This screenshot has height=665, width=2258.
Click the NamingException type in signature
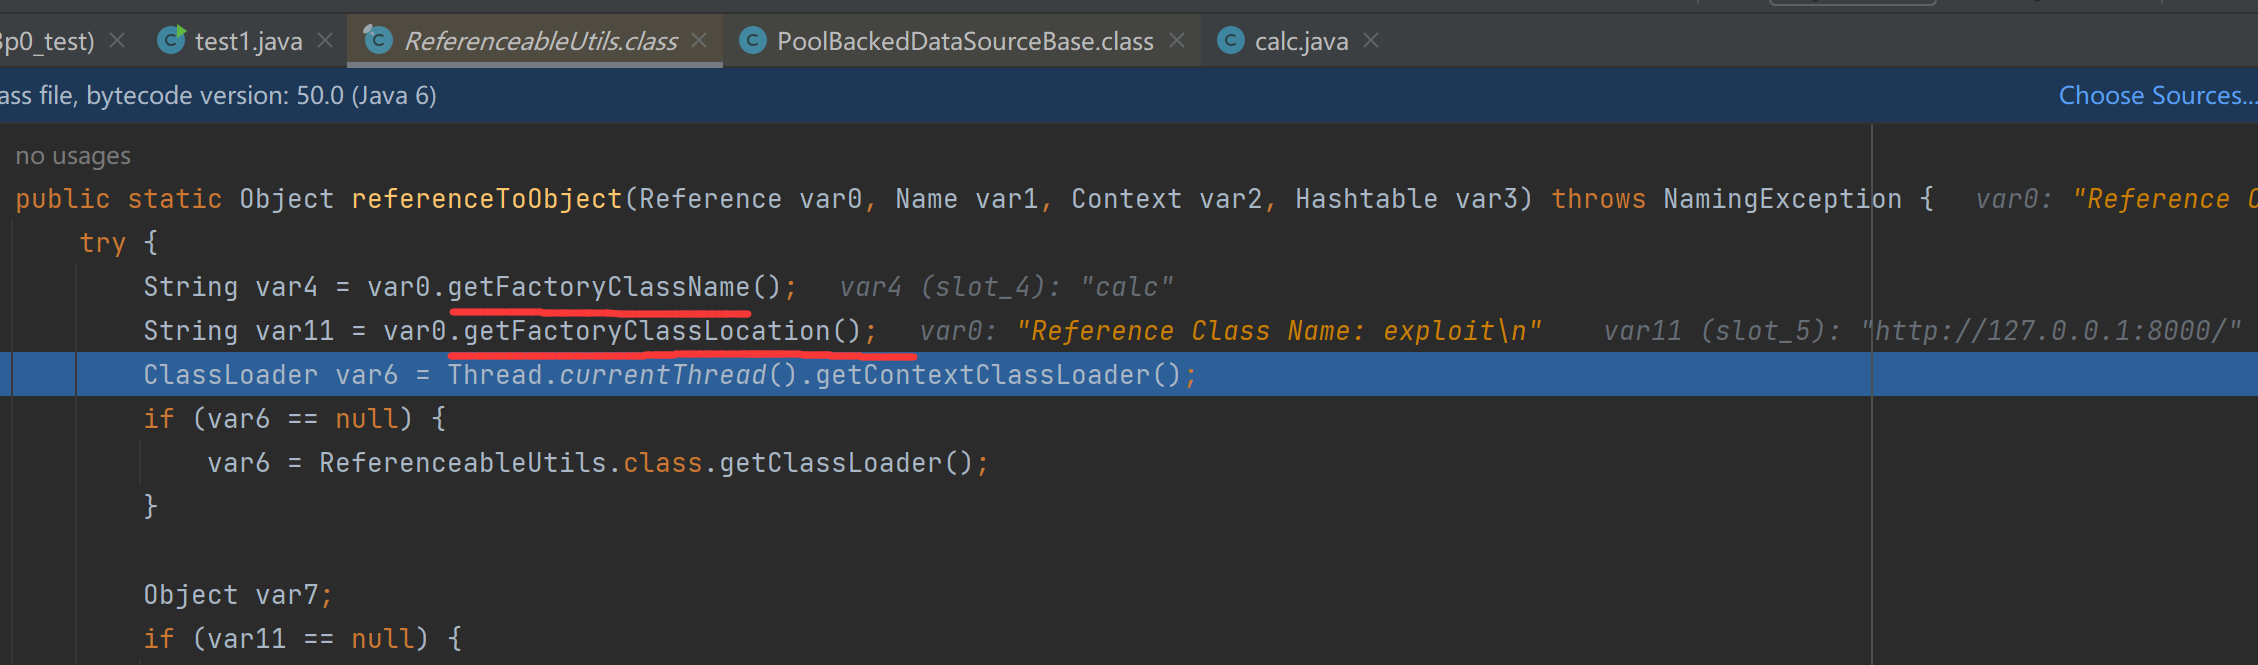coord(1782,199)
